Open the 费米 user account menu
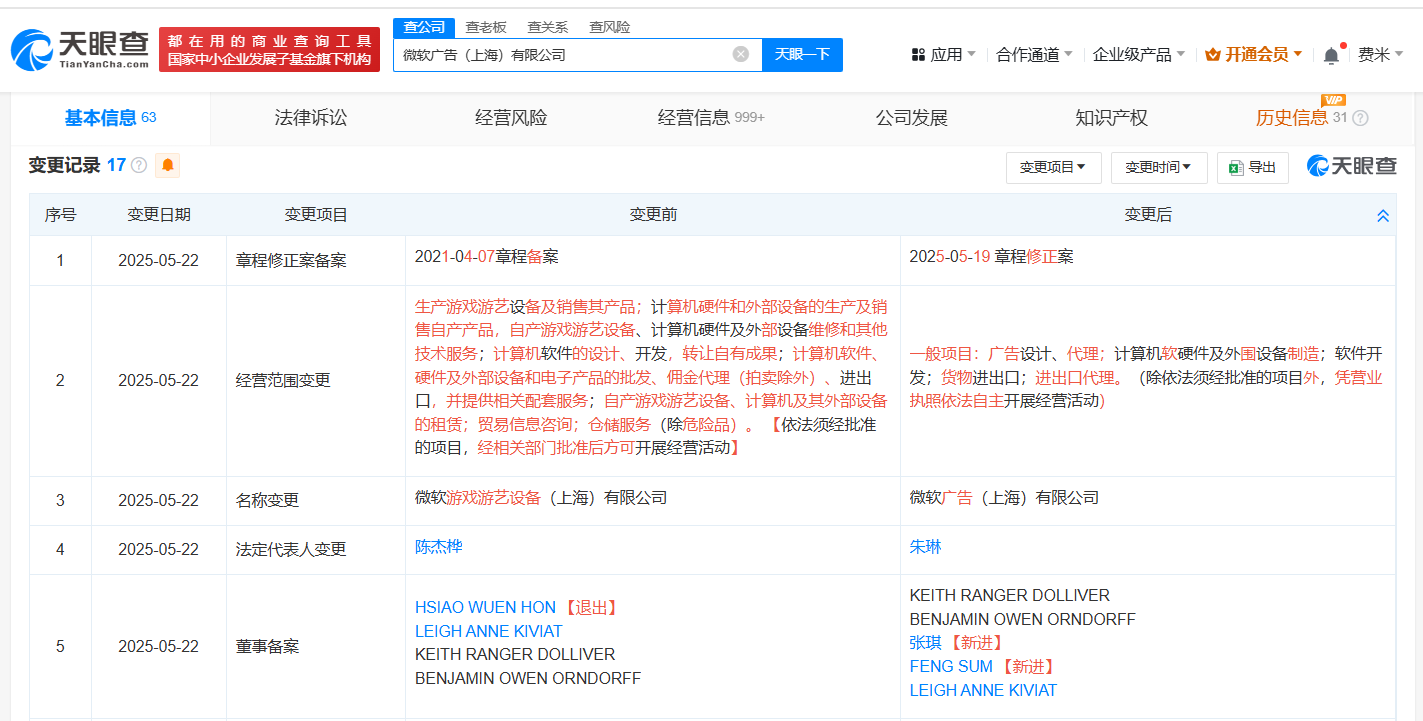This screenshot has height=721, width=1423. (1379, 55)
